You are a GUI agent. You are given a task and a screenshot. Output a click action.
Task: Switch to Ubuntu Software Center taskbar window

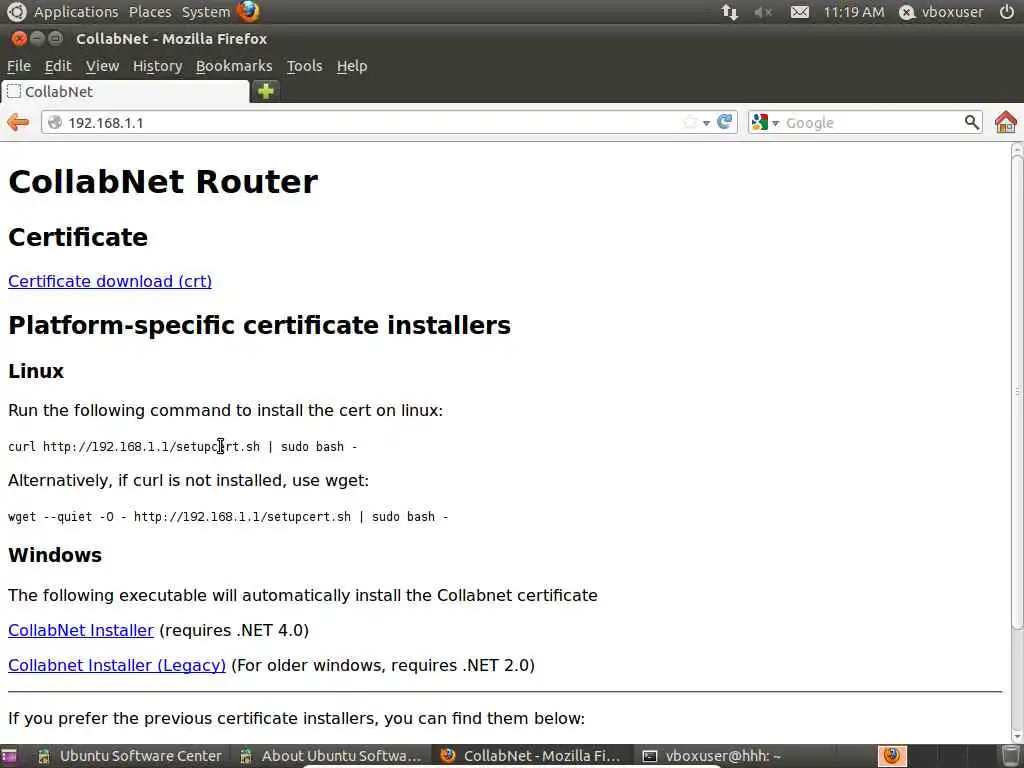tap(130, 756)
